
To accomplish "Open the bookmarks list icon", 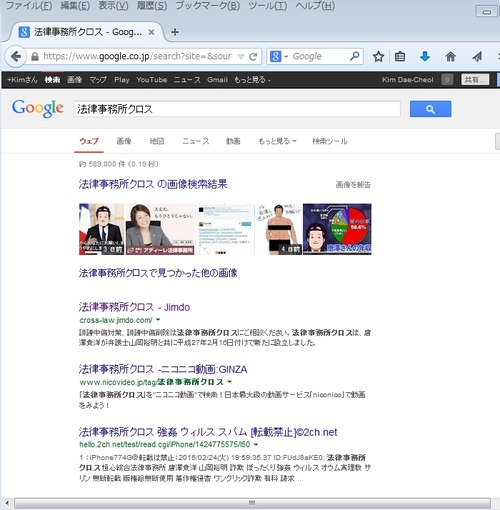I will (400, 56).
